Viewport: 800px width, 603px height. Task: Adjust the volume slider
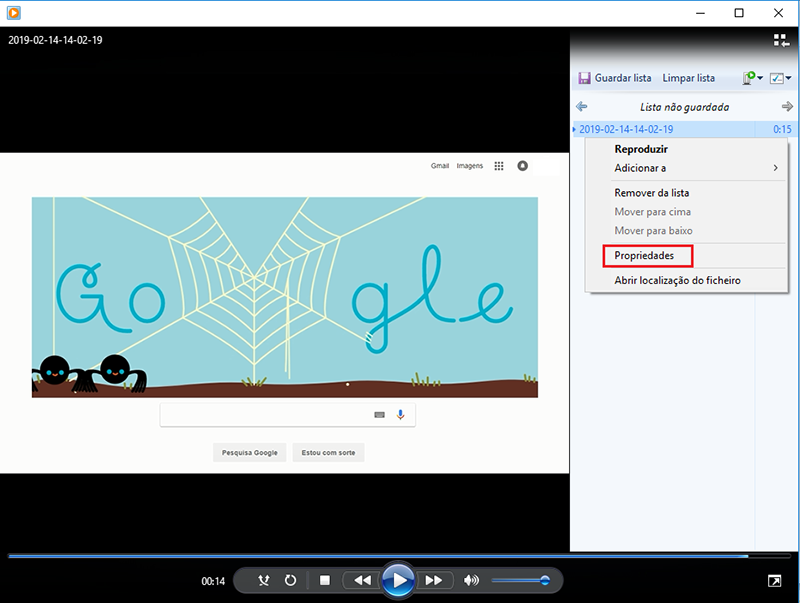pos(521,580)
